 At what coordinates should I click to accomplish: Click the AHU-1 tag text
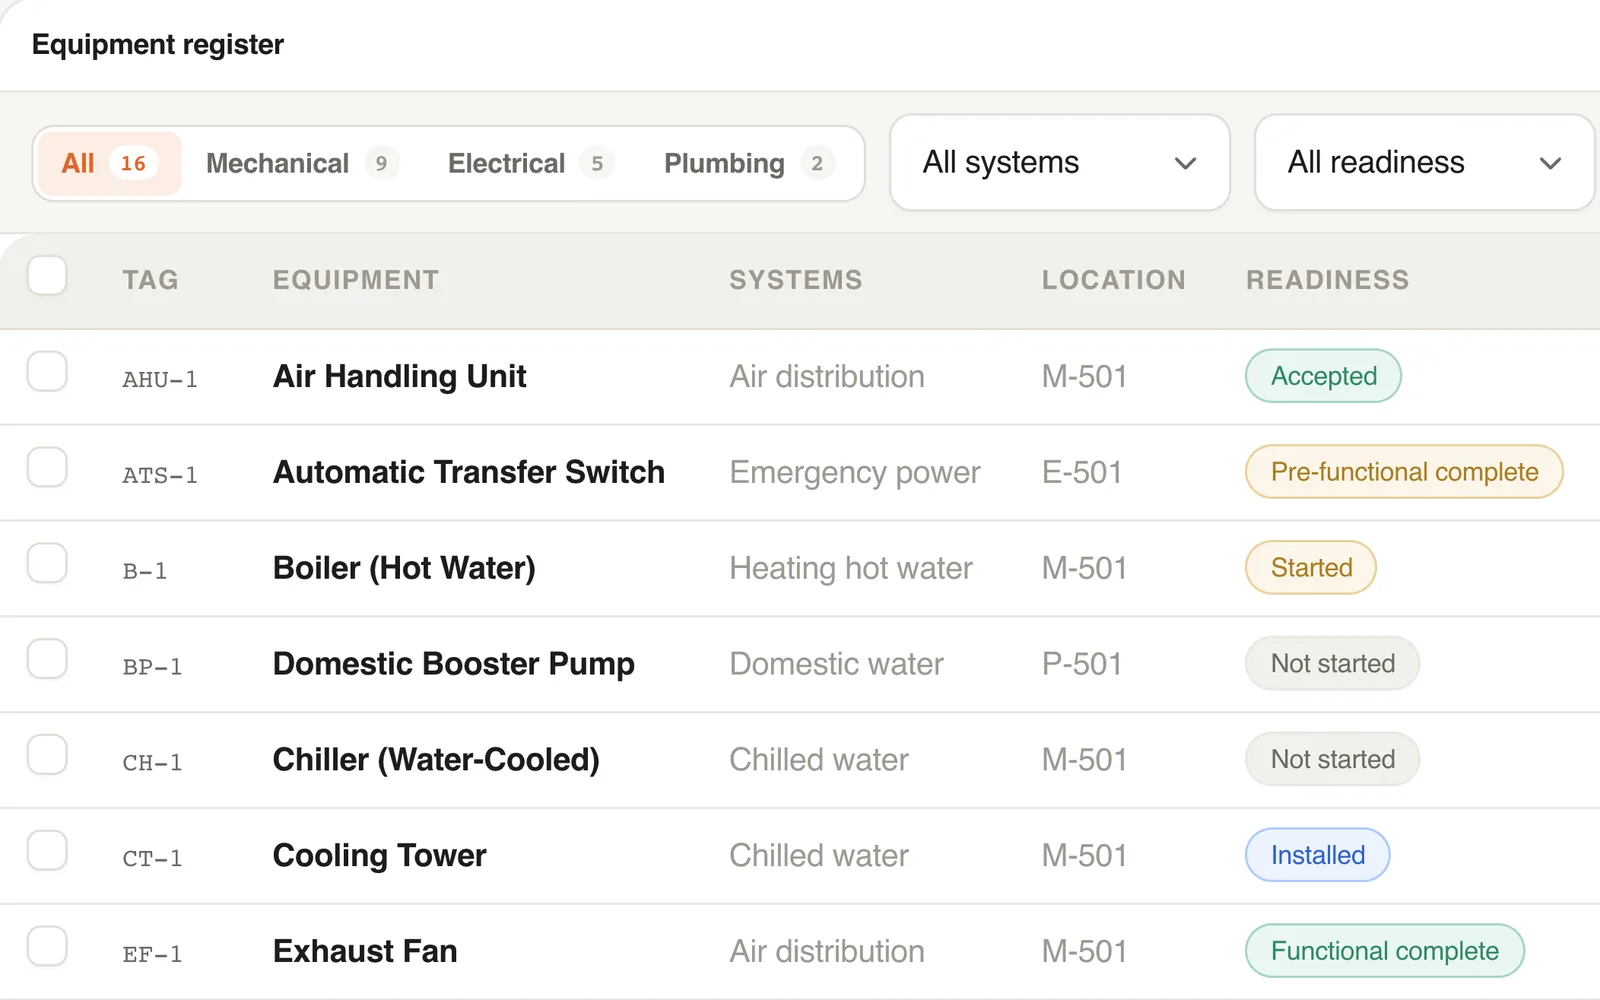(x=160, y=380)
